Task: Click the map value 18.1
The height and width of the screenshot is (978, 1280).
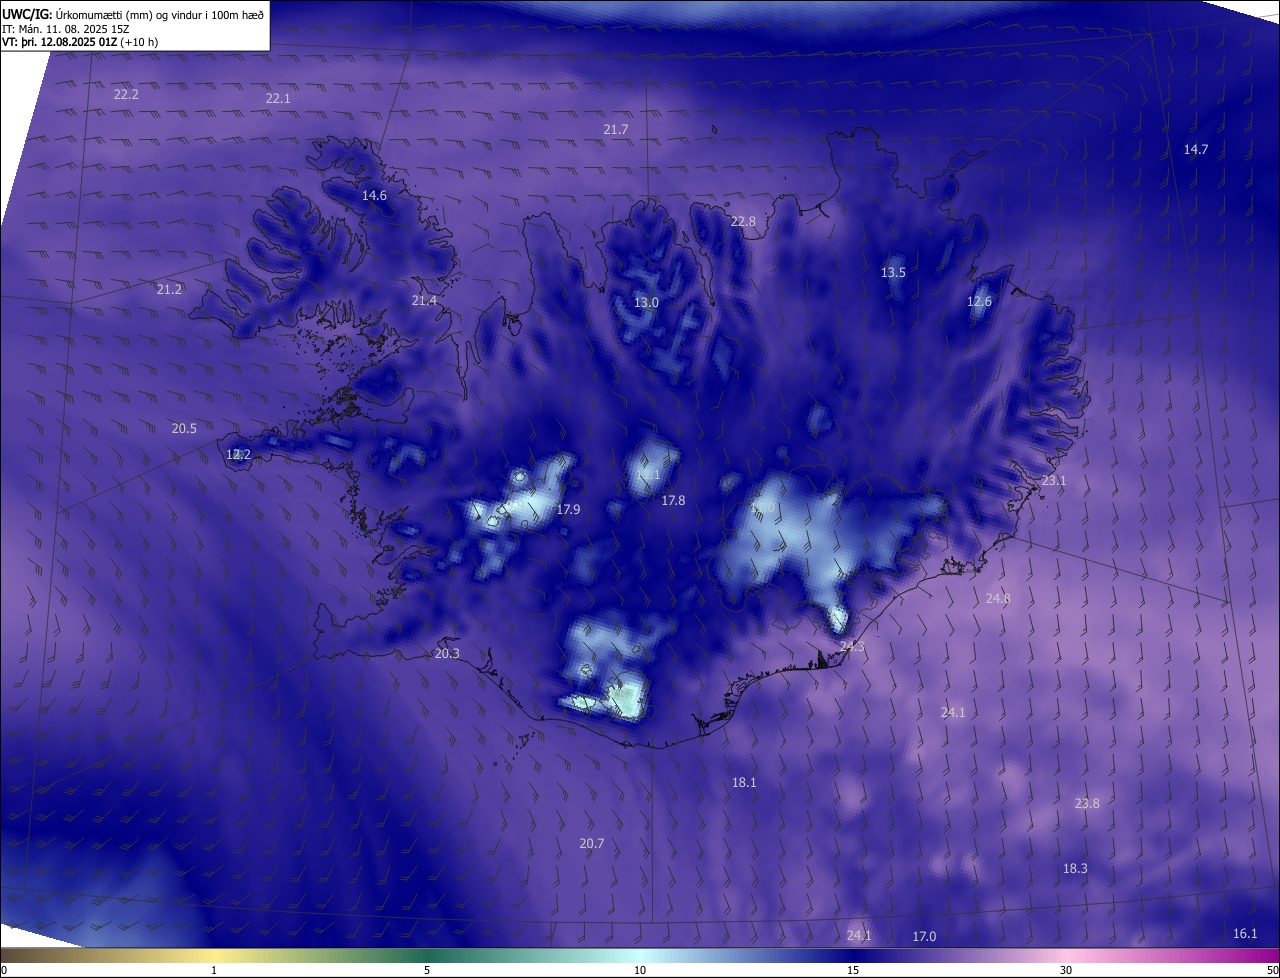Action: [x=744, y=782]
